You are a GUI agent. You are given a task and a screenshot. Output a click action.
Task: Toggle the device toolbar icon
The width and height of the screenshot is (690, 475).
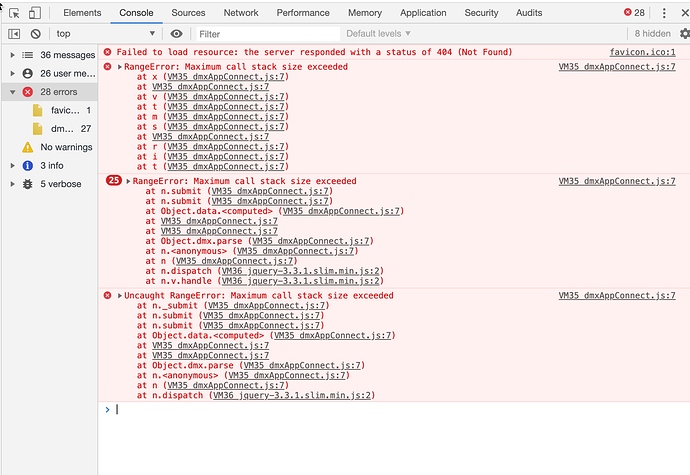pyautogui.click(x=35, y=13)
